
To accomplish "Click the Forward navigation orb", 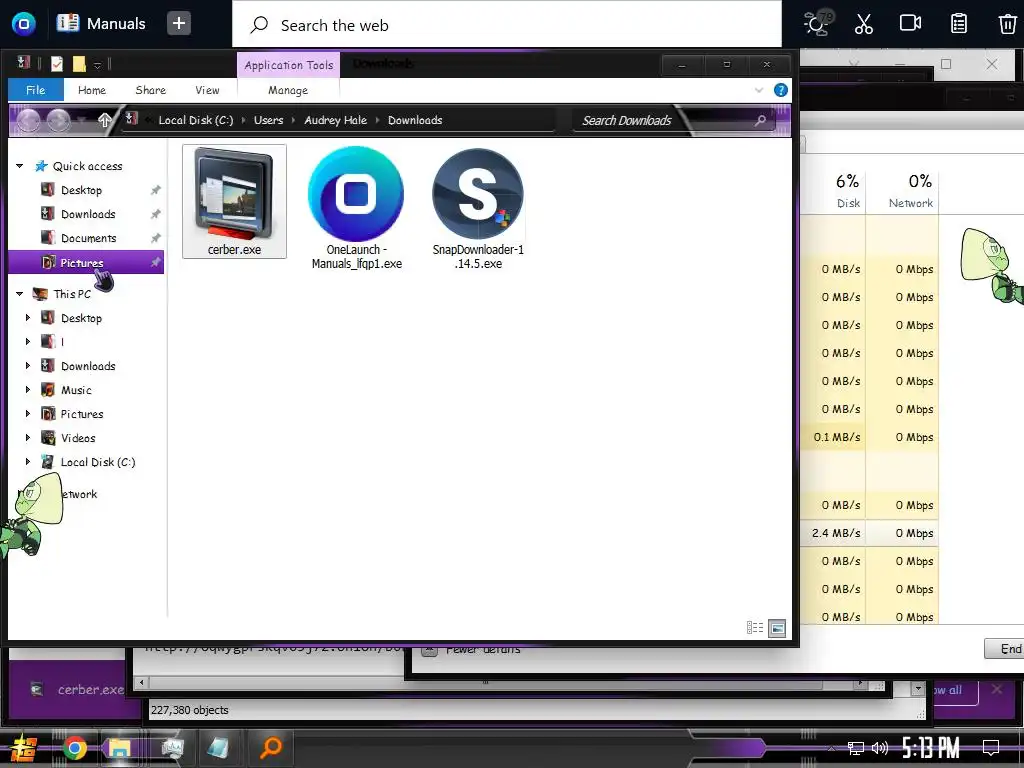I will pos(59,121).
